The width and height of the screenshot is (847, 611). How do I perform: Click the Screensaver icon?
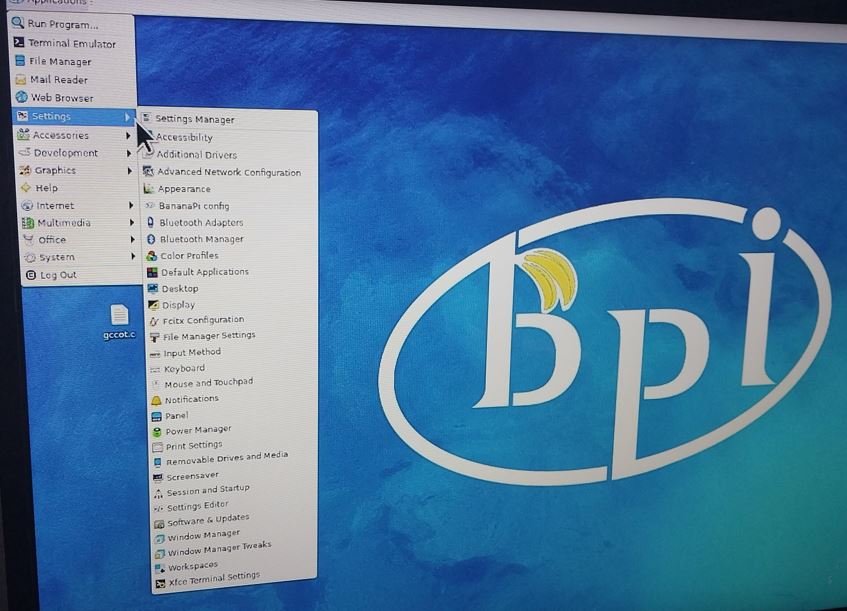(x=158, y=478)
